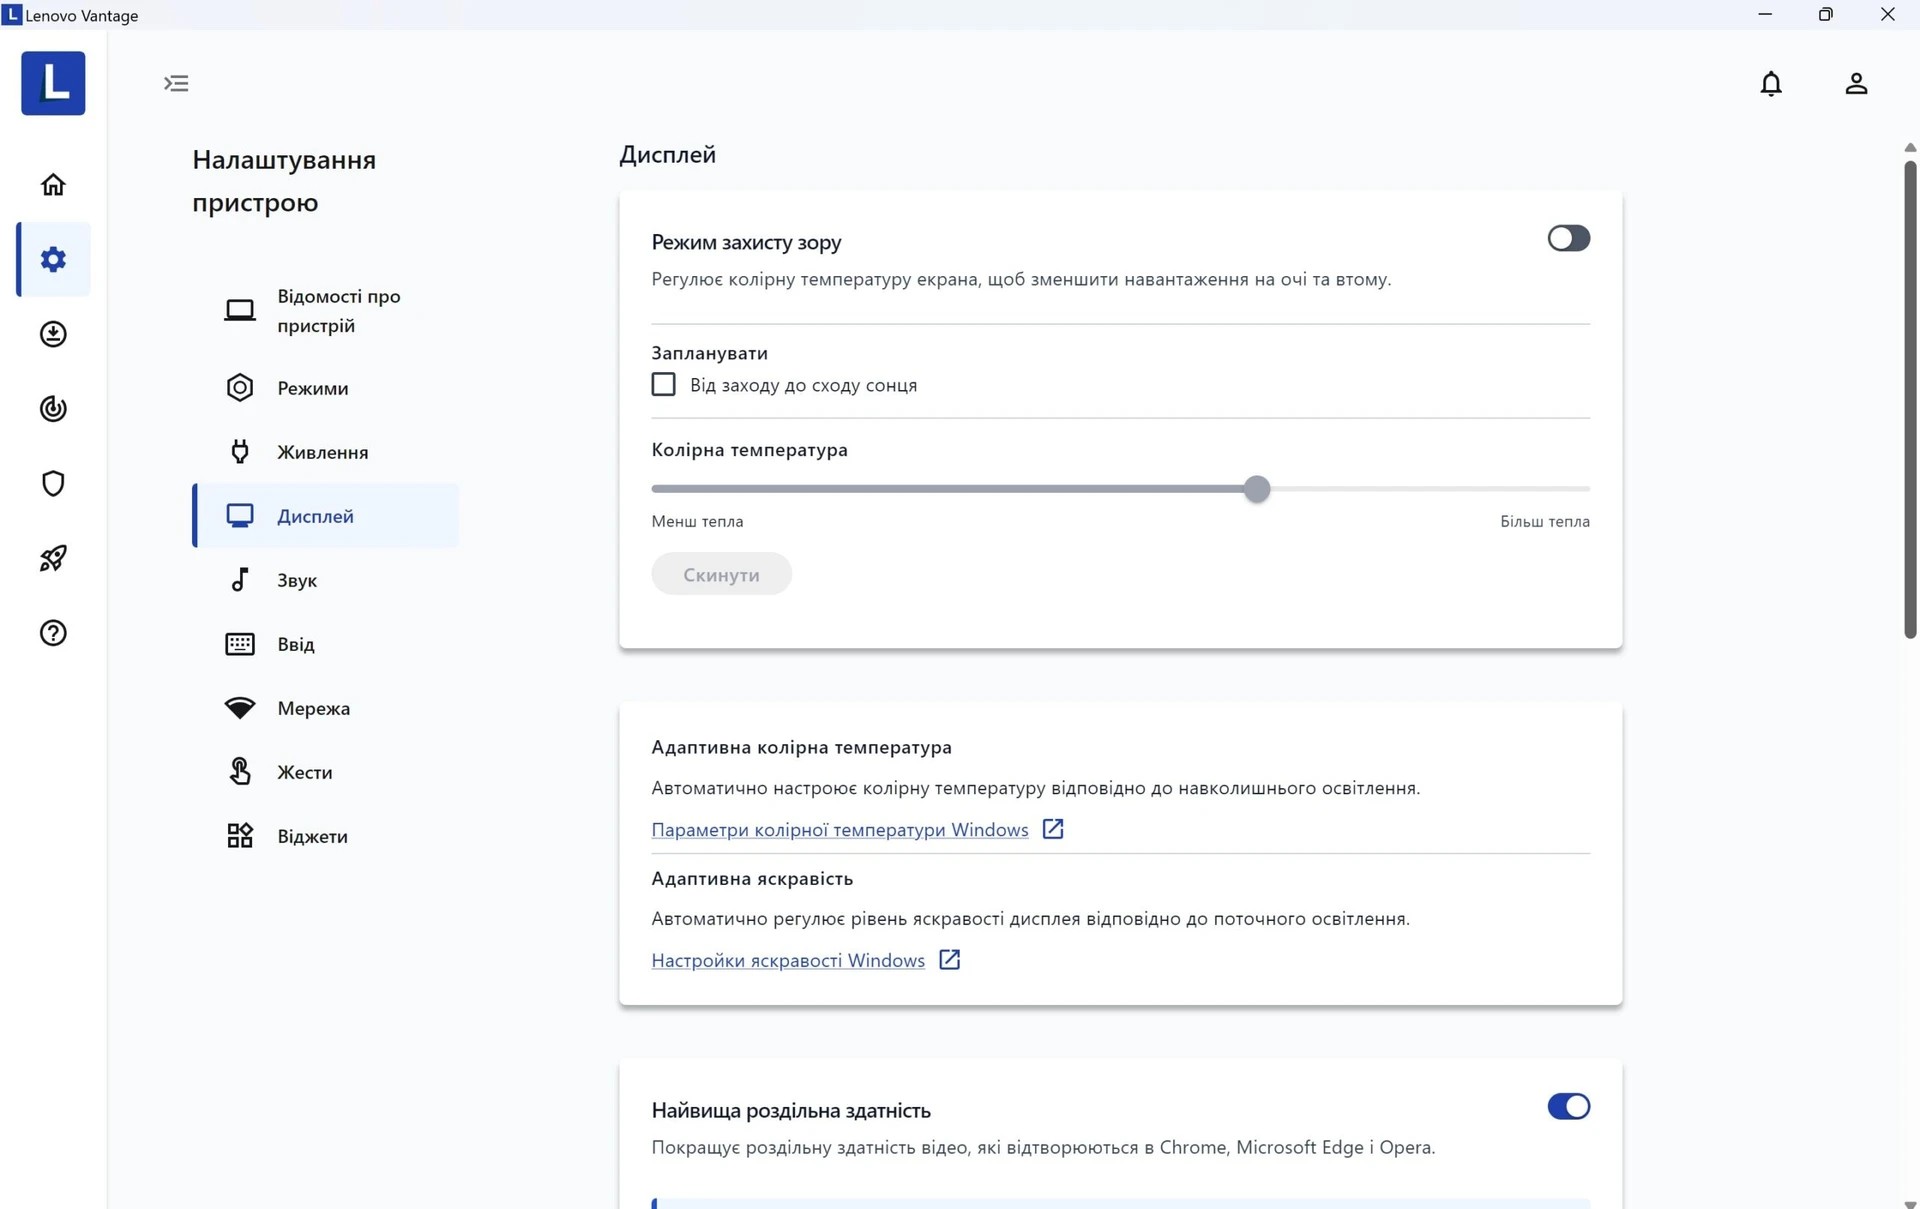Open the Настройки яскравості Windows link
Viewport: 1920px width, 1209px height.
pos(787,960)
